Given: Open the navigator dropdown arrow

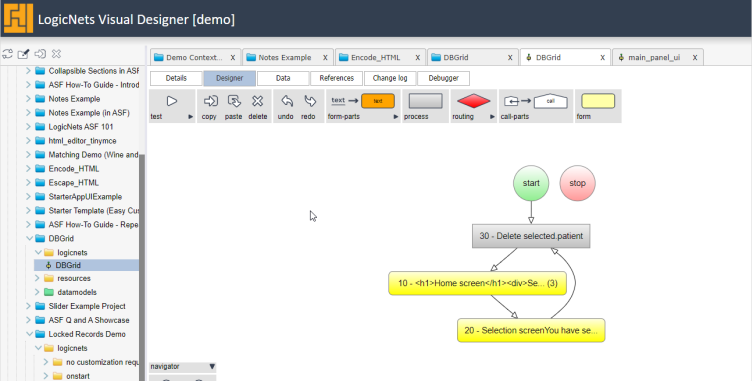Looking at the screenshot, I should 212,367.
